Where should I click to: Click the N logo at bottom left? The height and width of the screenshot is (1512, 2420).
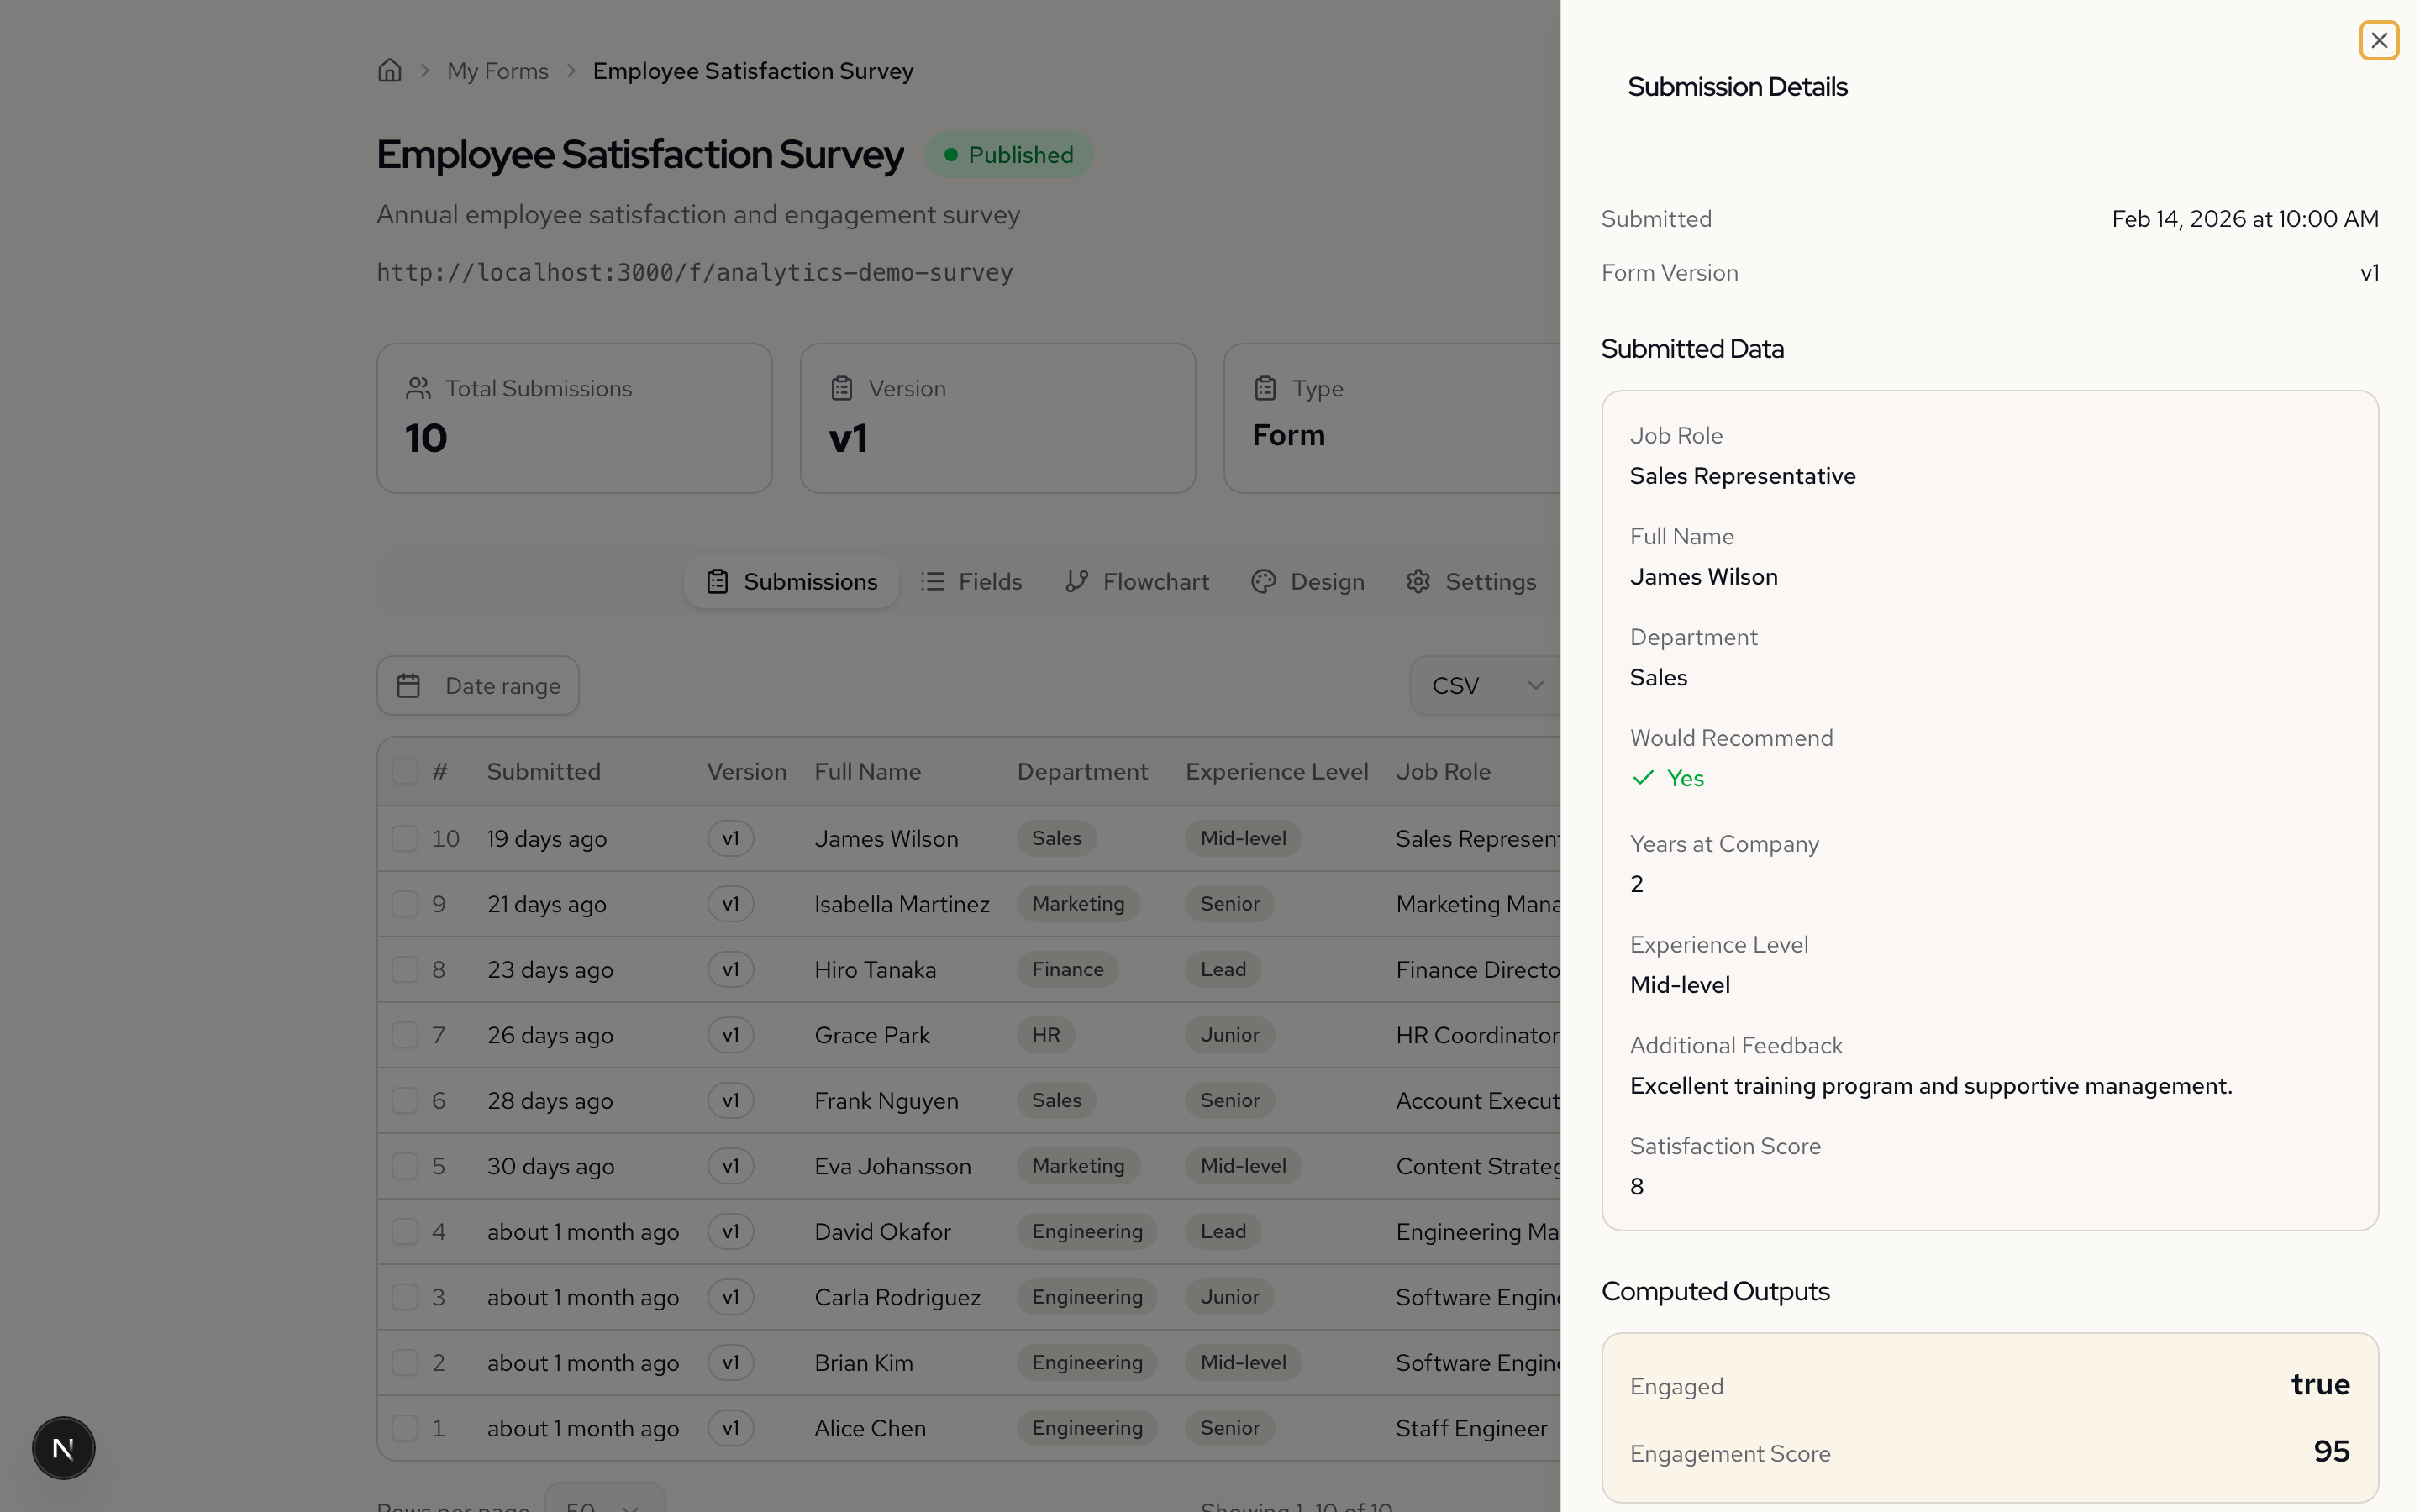tap(63, 1447)
